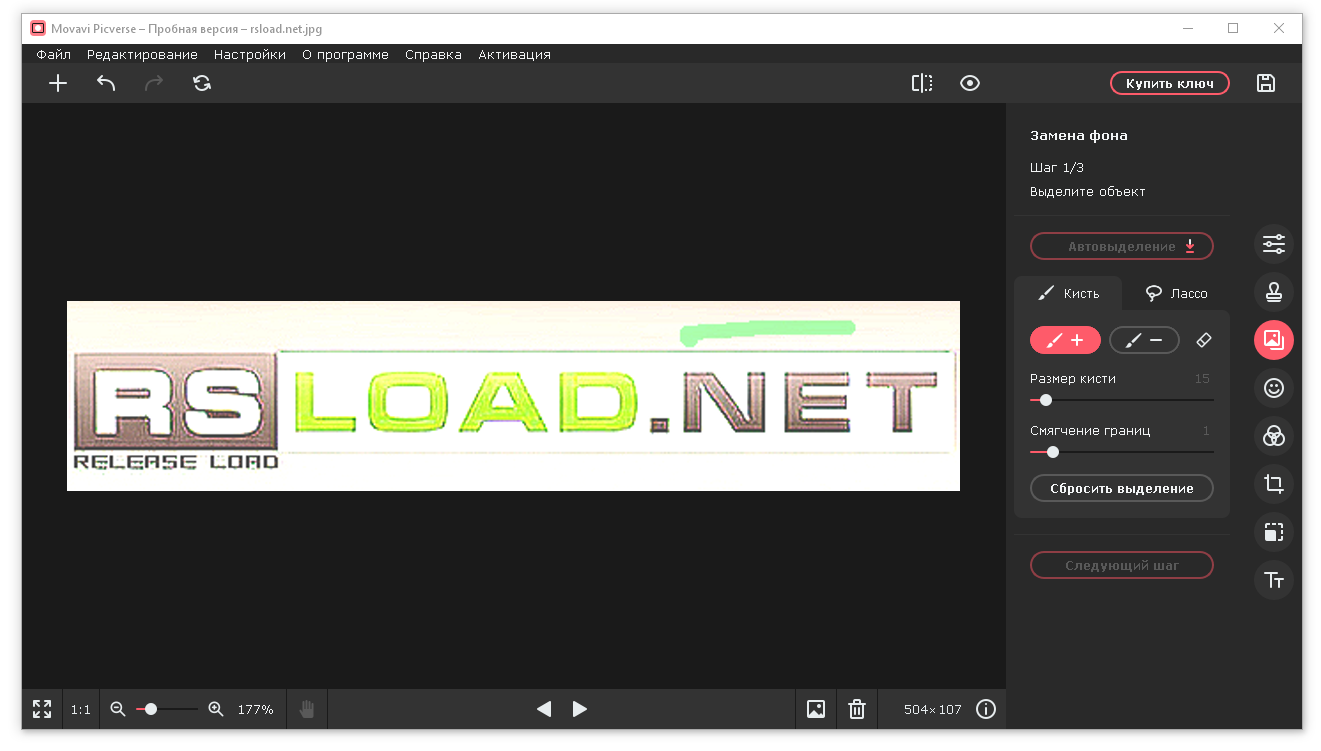
Task: Adjust the Смягчение границ slider
Action: click(1122, 452)
